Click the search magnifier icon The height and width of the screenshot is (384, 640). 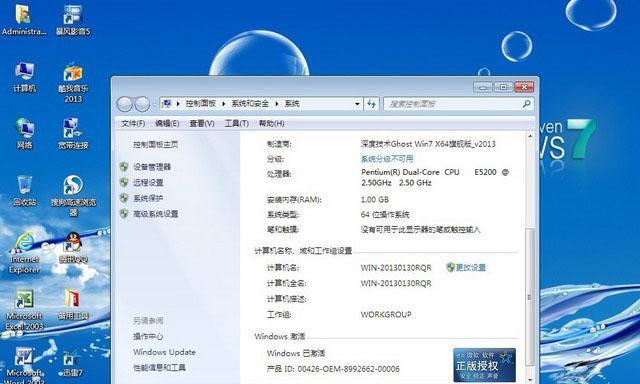527,104
